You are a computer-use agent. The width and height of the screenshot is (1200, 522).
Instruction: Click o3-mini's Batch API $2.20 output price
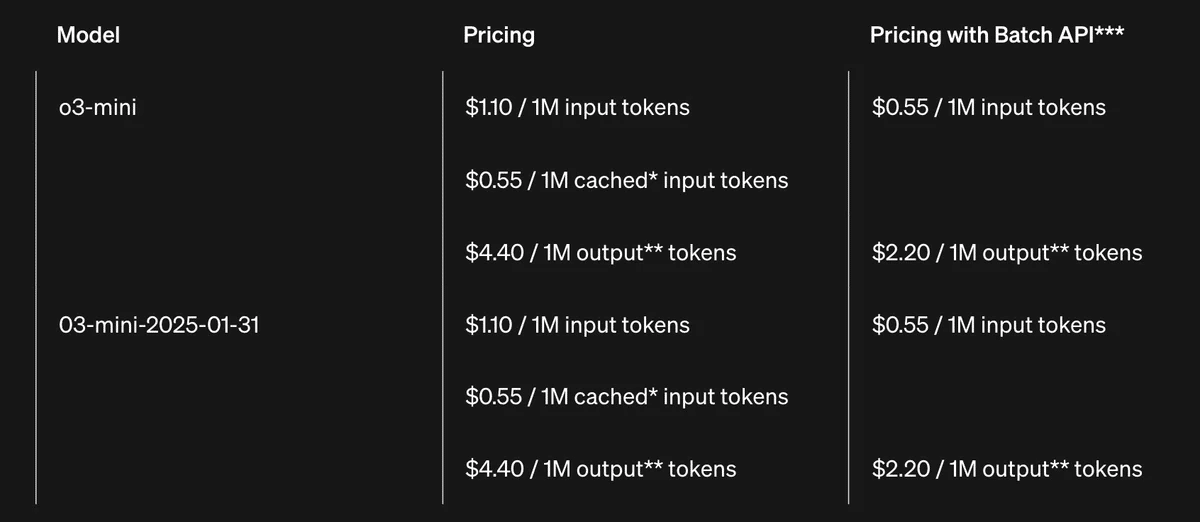click(x=1007, y=253)
